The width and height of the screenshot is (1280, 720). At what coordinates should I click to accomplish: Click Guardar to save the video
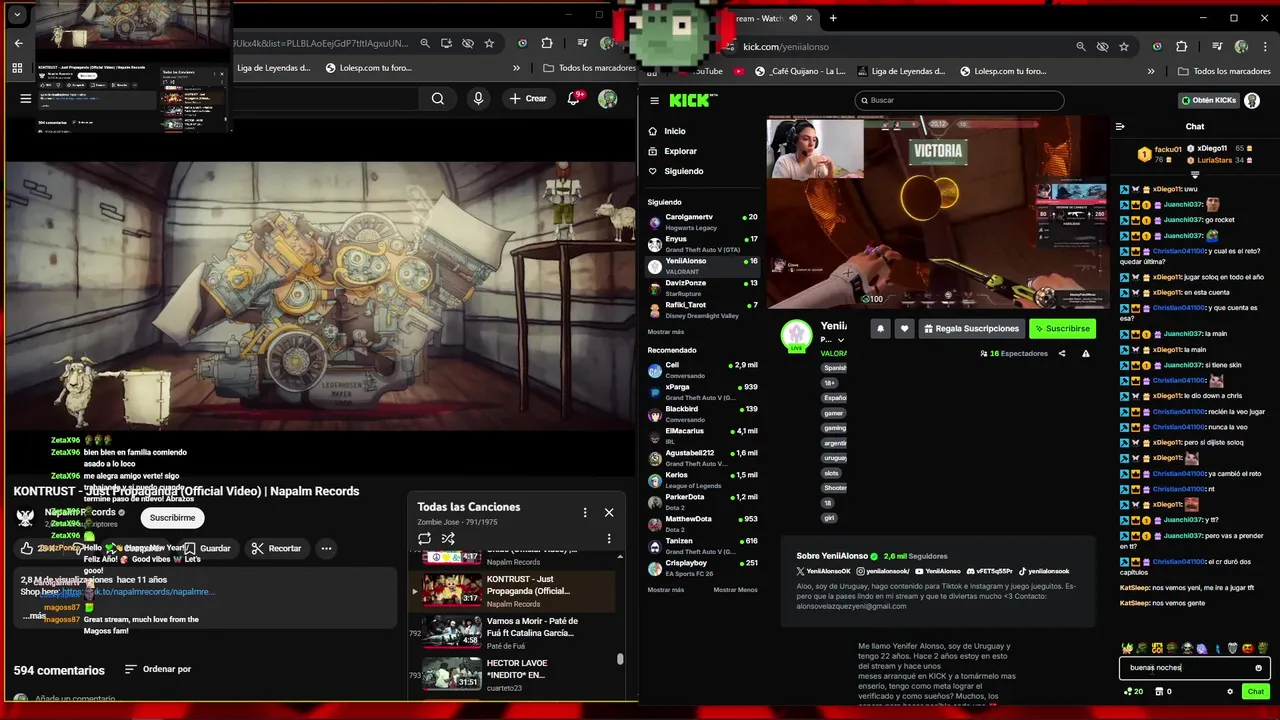click(x=207, y=548)
